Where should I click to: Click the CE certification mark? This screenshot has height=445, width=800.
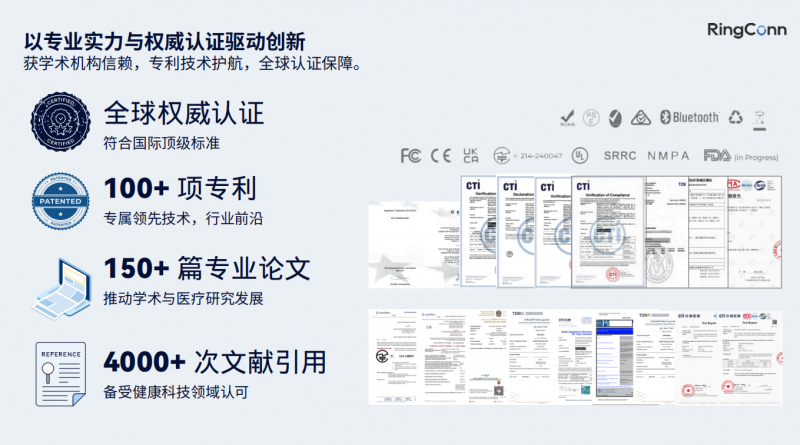[x=440, y=155]
